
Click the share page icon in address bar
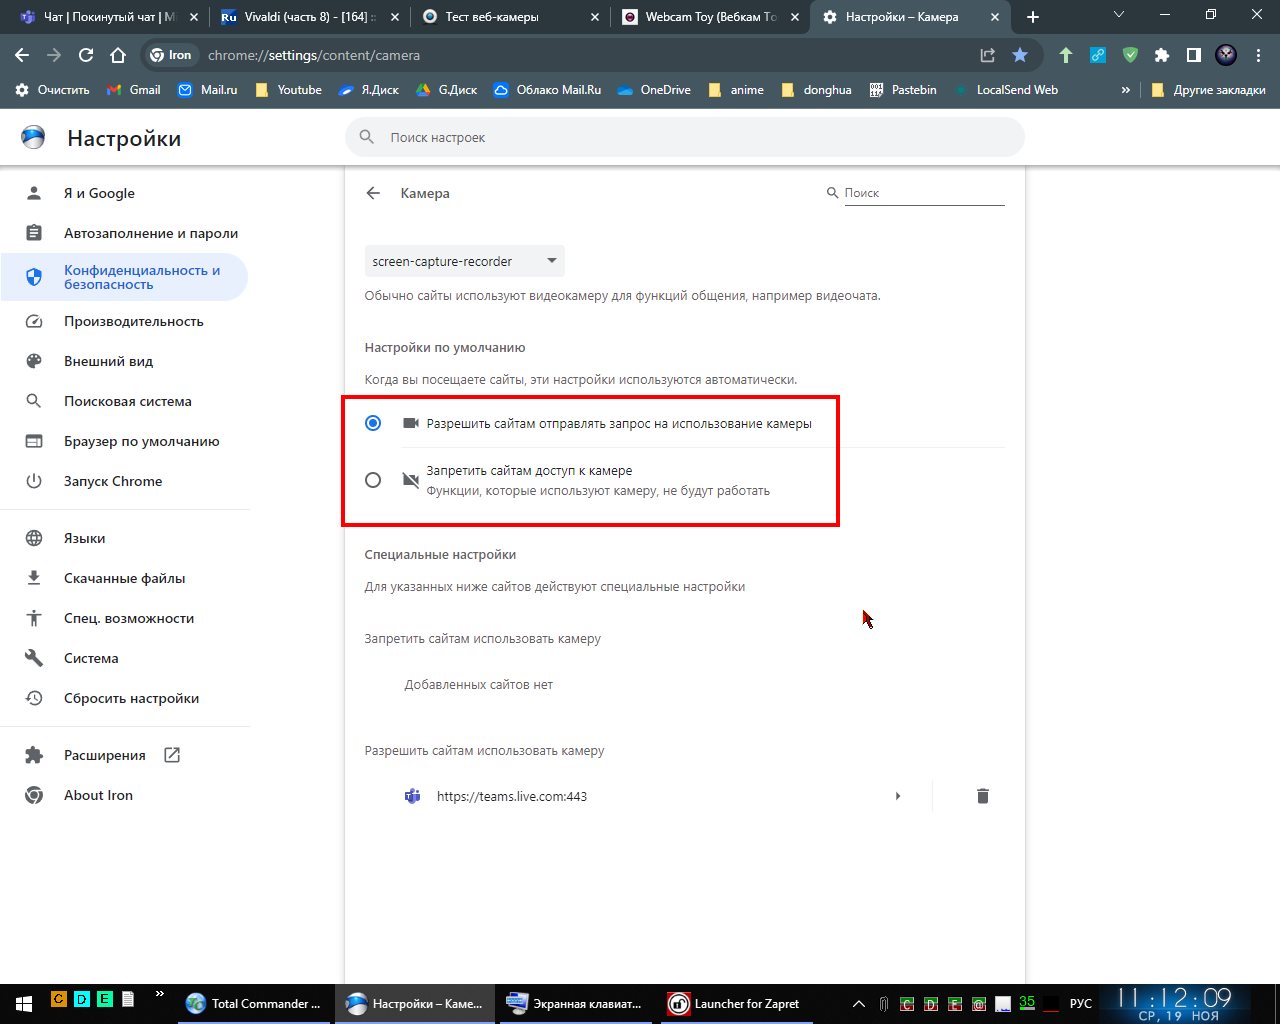[x=988, y=55]
